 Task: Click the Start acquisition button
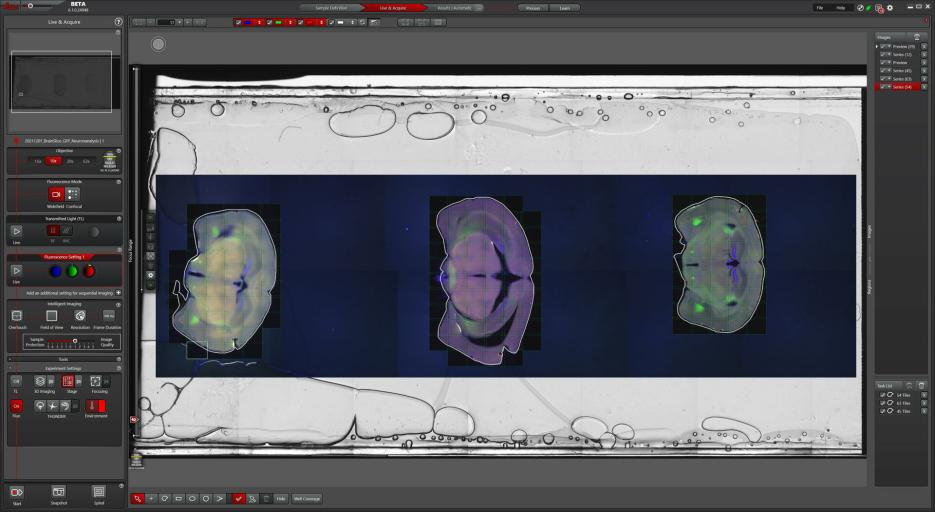(x=17, y=492)
